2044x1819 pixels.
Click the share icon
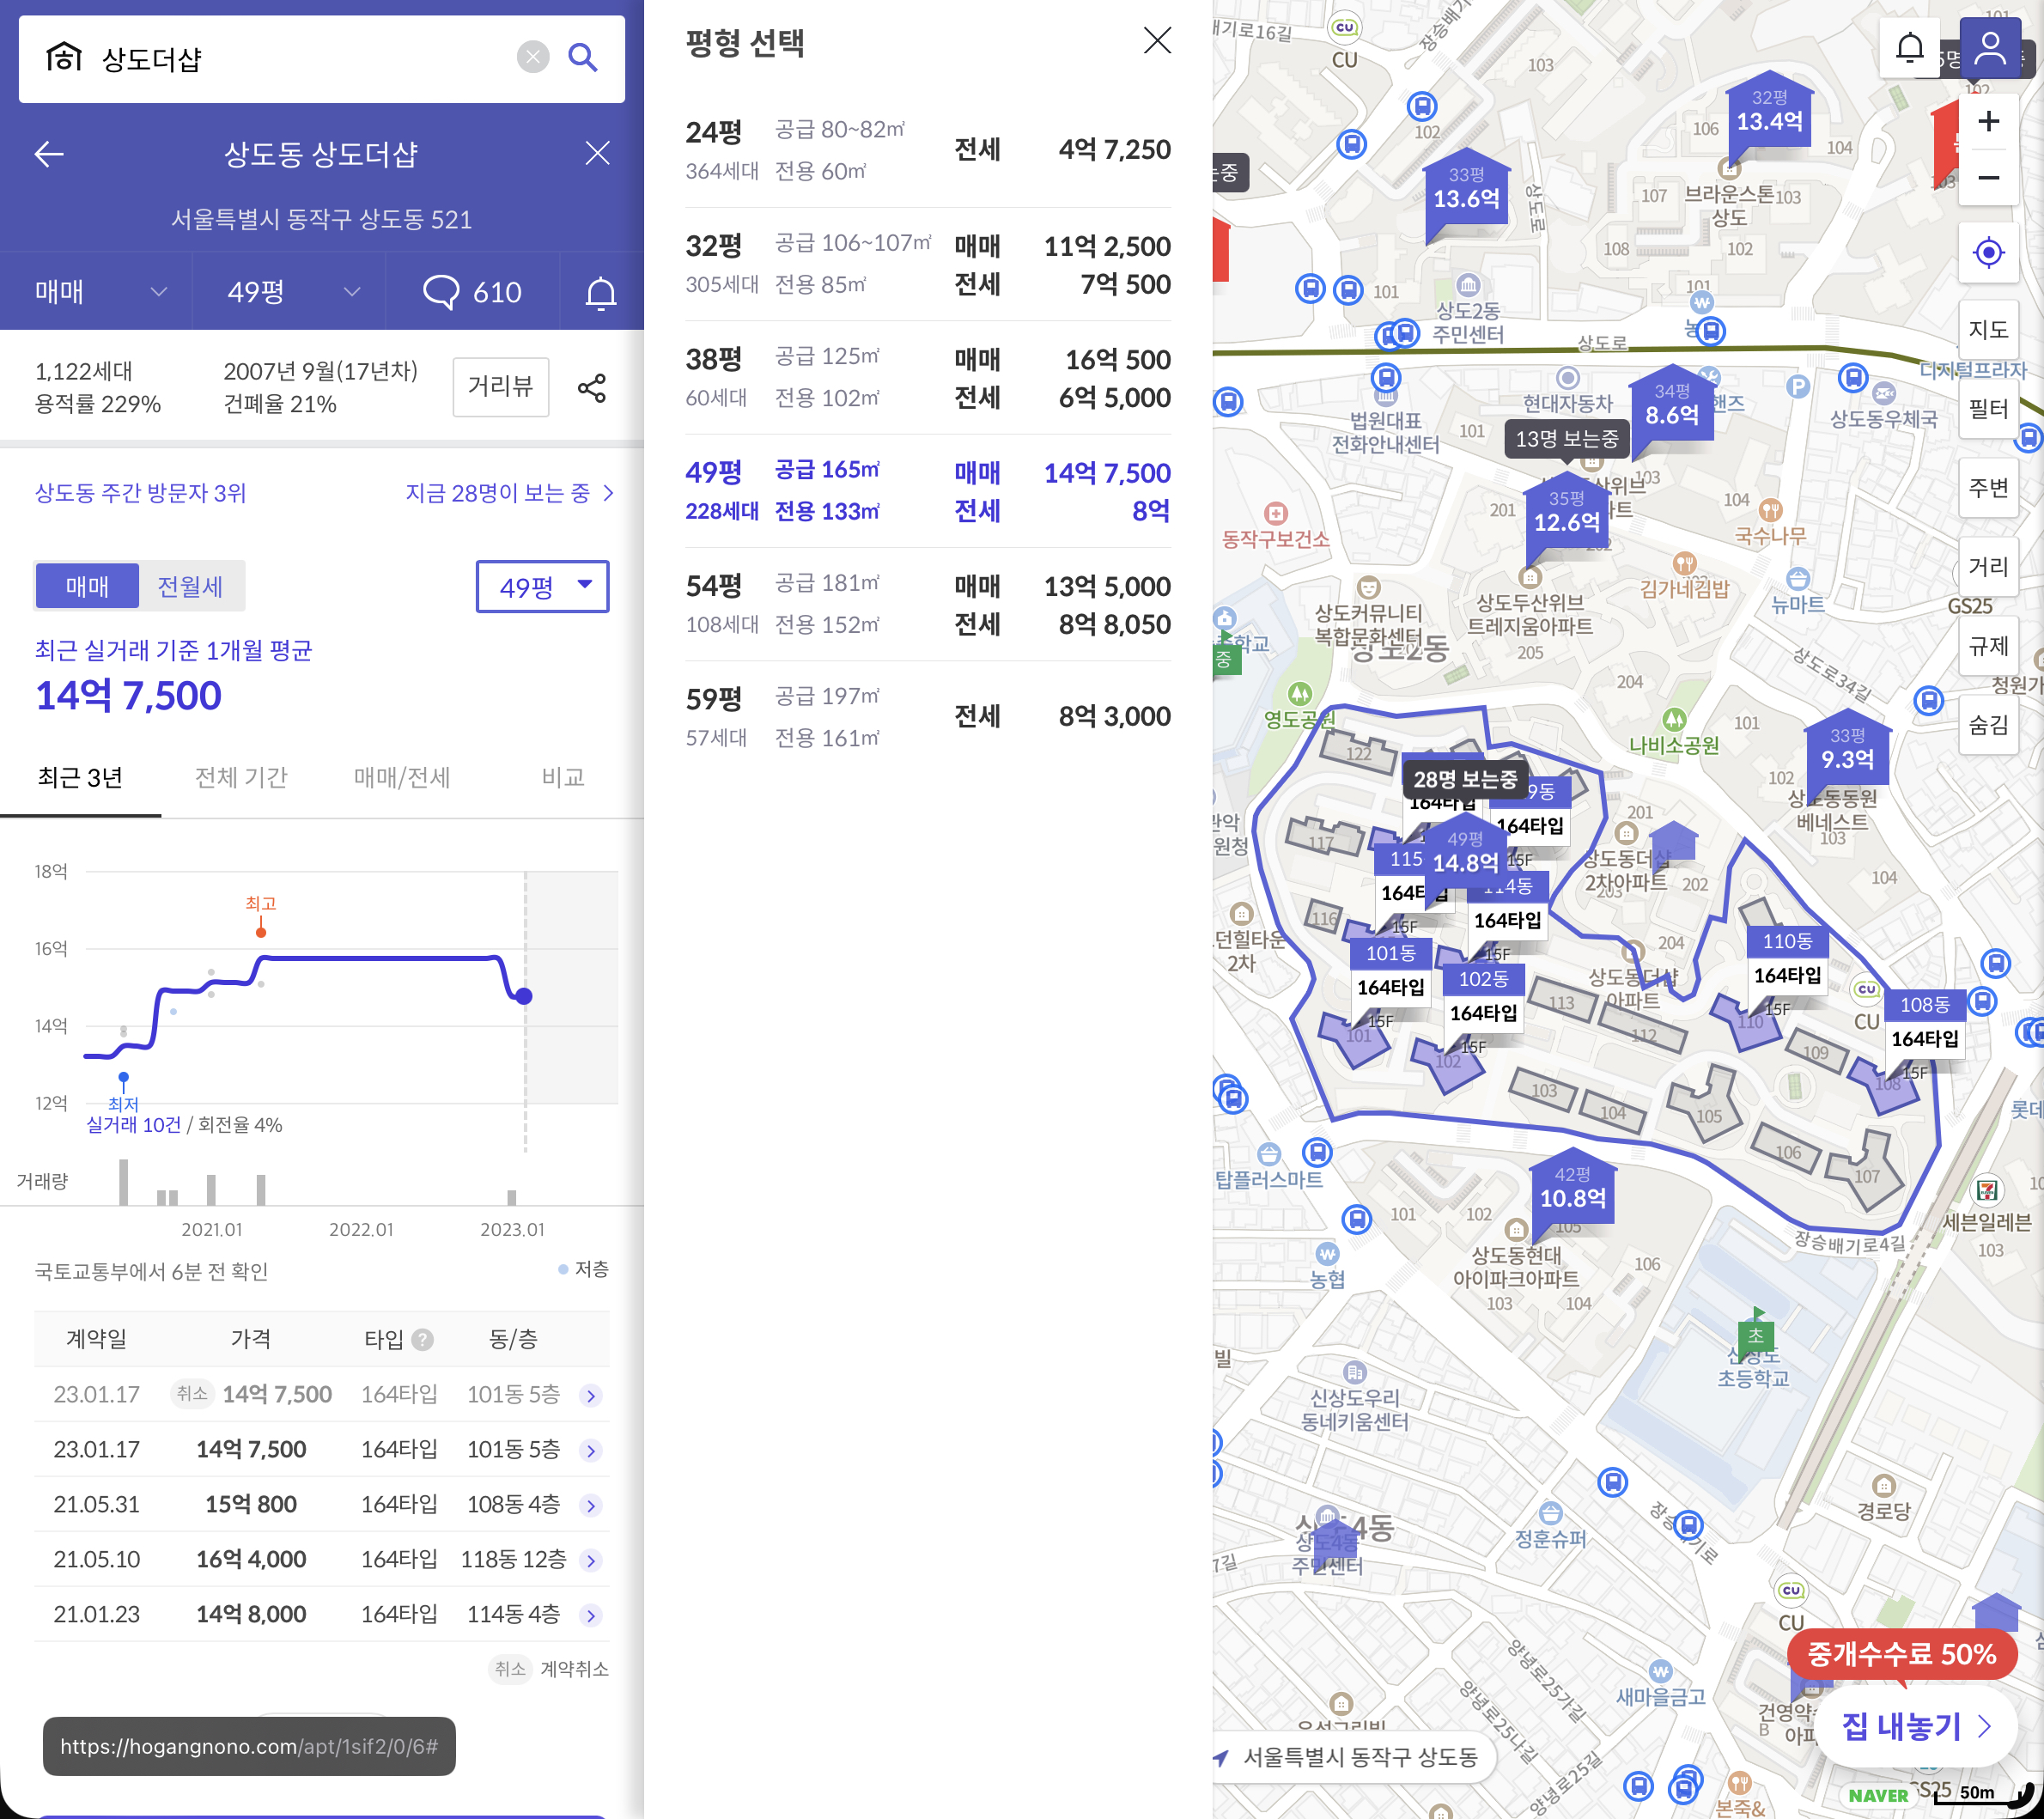pyautogui.click(x=592, y=388)
